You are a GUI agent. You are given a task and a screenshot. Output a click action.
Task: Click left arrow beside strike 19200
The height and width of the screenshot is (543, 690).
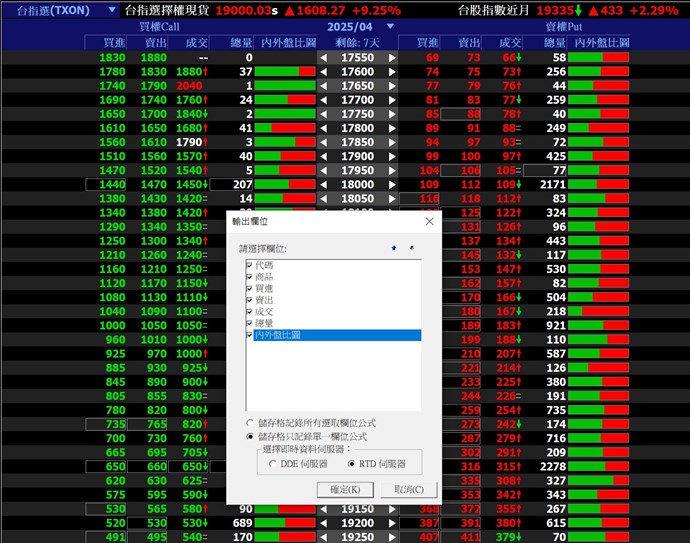[x=323, y=523]
